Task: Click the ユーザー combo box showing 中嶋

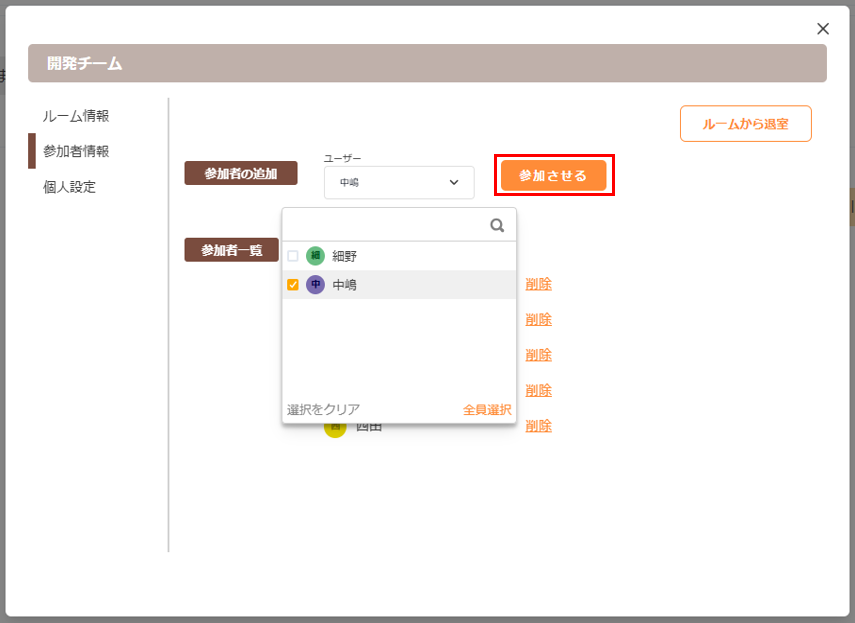Action: pos(390,183)
